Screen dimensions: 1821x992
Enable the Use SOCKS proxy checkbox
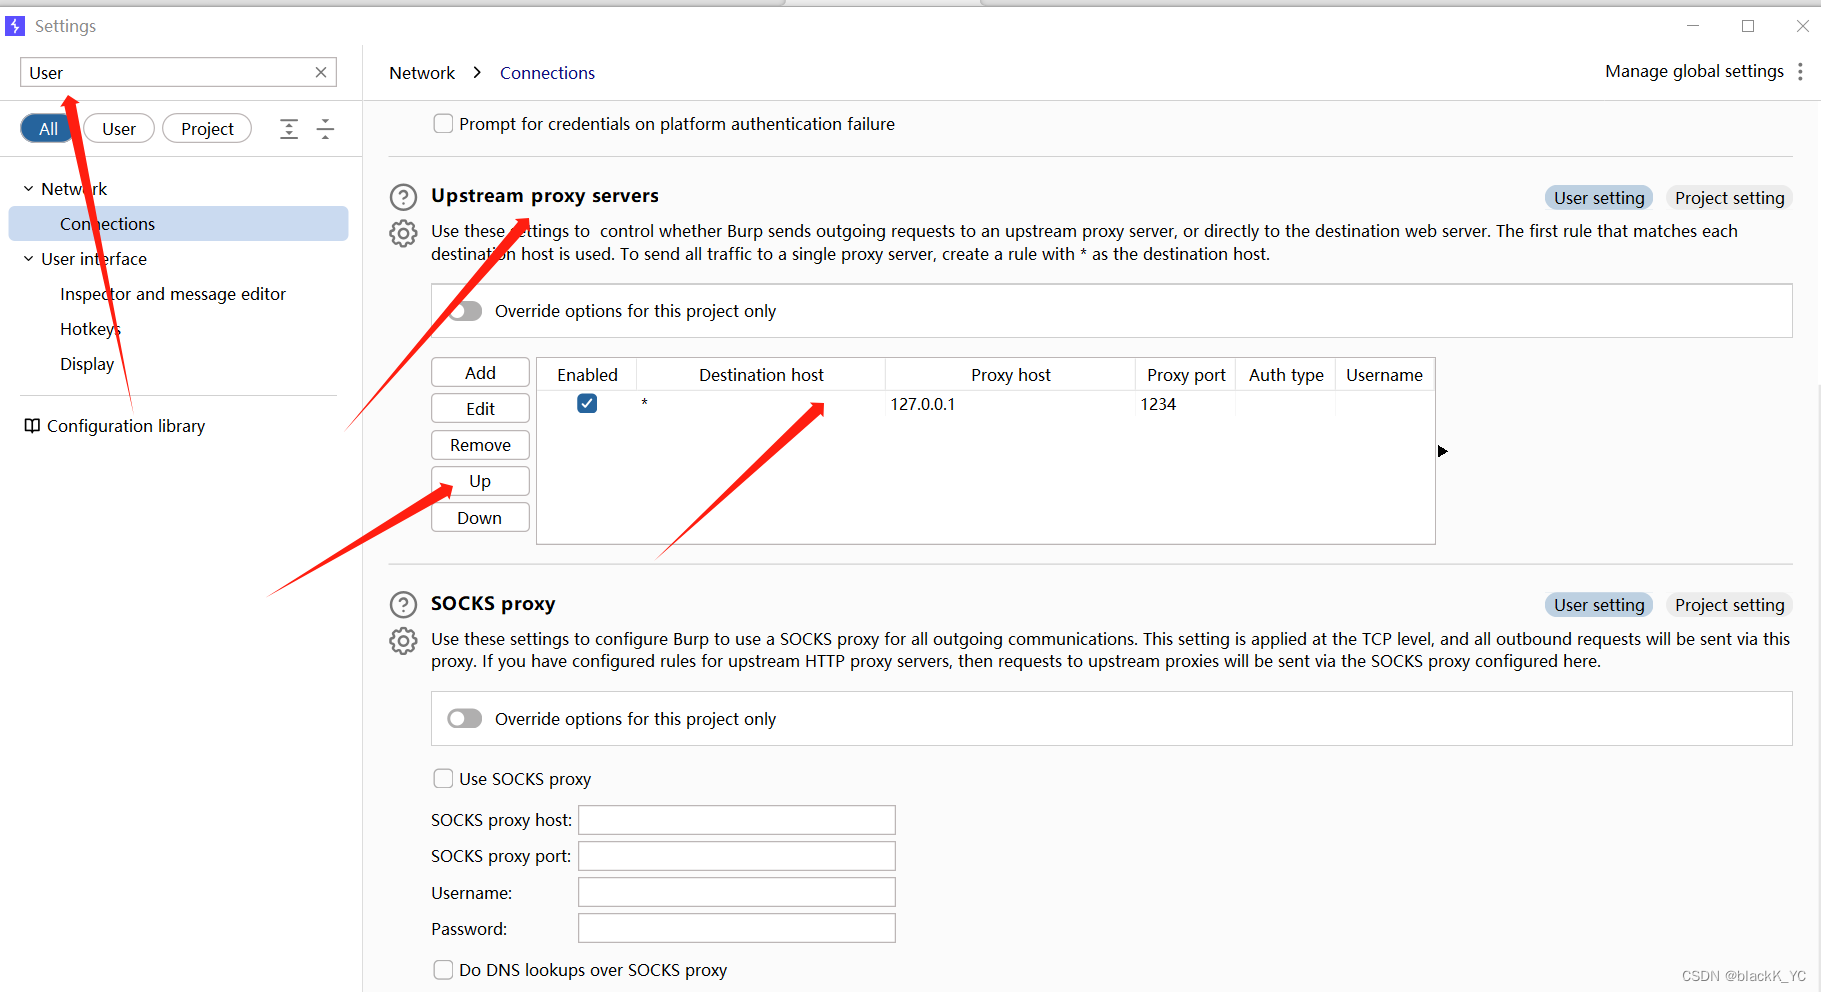(x=443, y=778)
